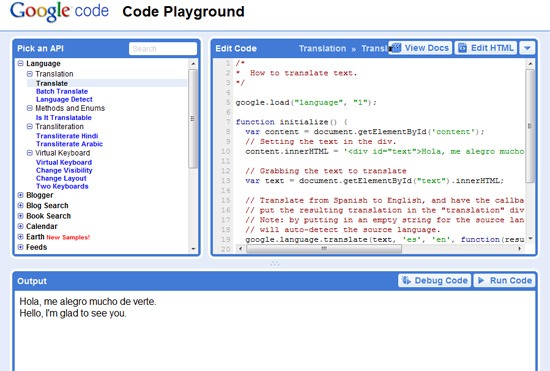Click the 'Hello, I'm glad to see you.' output
The width and height of the screenshot is (550, 371).
[x=73, y=313]
